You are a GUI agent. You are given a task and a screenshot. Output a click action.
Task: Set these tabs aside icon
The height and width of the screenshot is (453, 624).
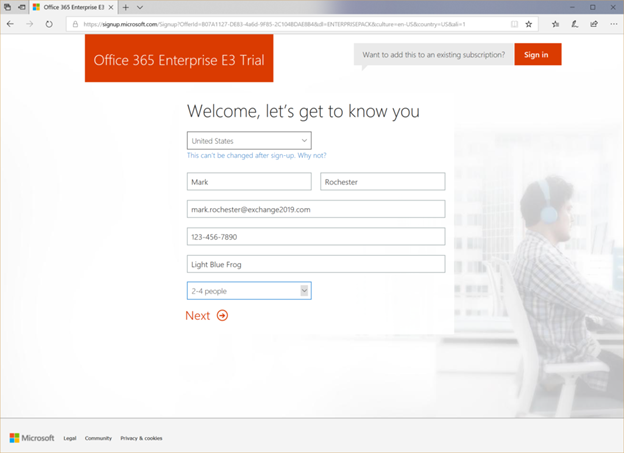(22, 7)
